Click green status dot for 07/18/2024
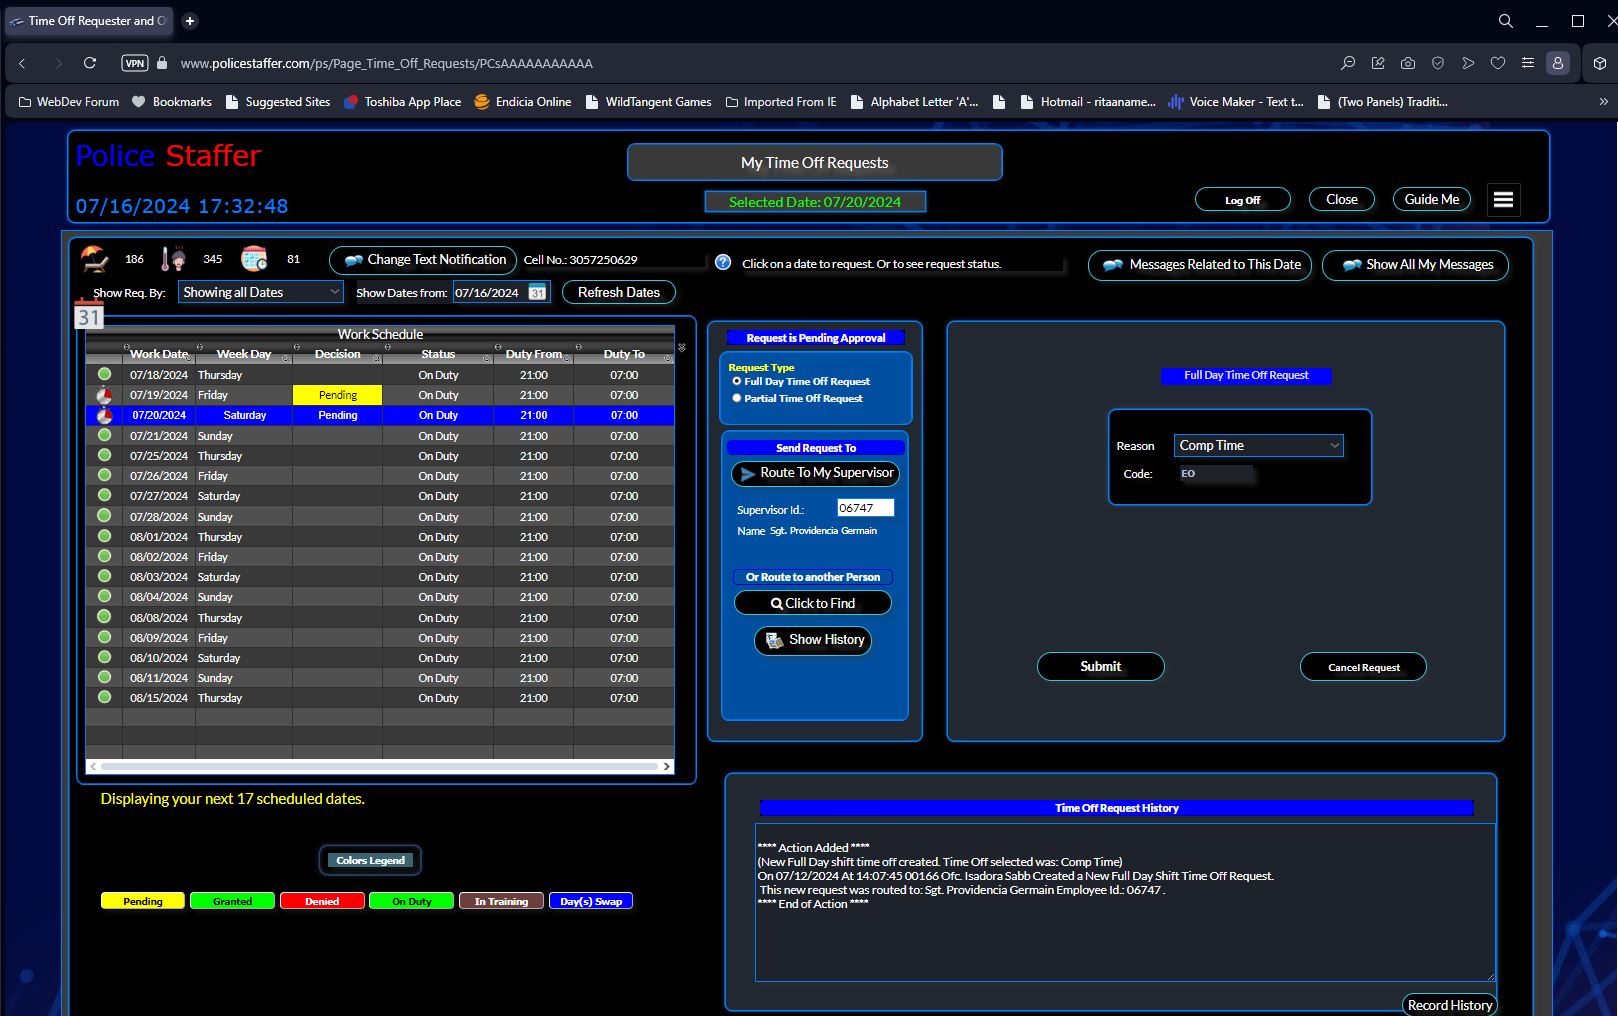 coord(104,374)
